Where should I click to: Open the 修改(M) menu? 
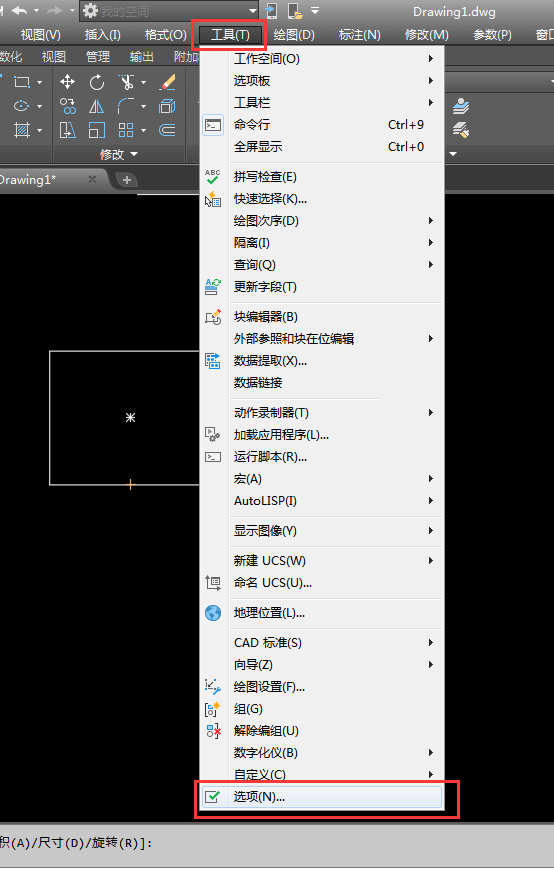tap(426, 35)
